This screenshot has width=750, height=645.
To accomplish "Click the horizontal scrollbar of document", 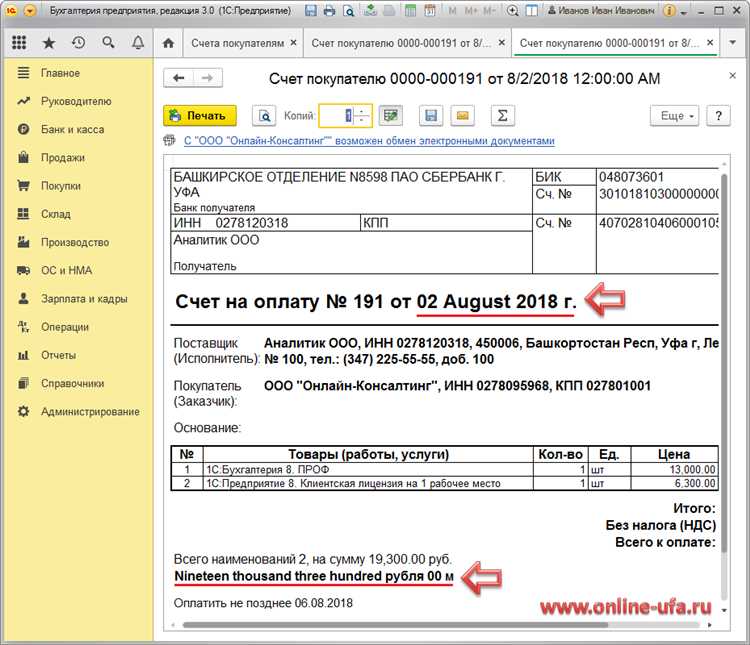I will click(395, 625).
